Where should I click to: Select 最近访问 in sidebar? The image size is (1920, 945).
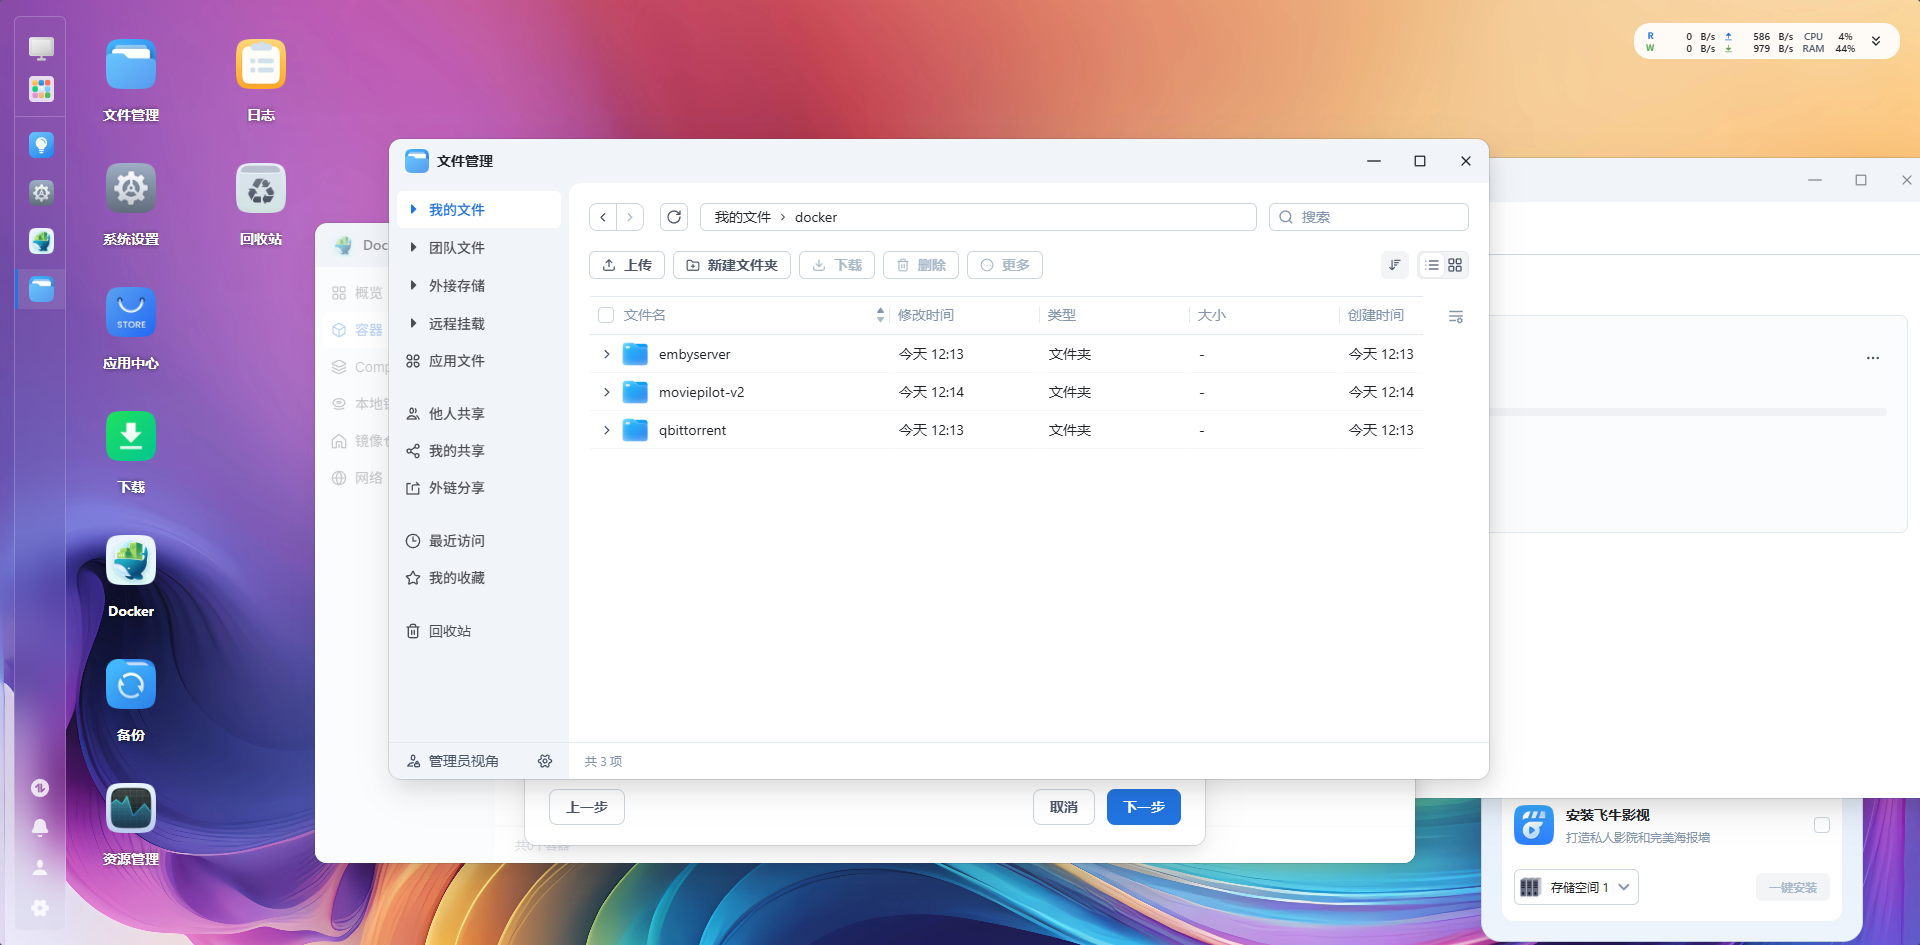click(456, 541)
